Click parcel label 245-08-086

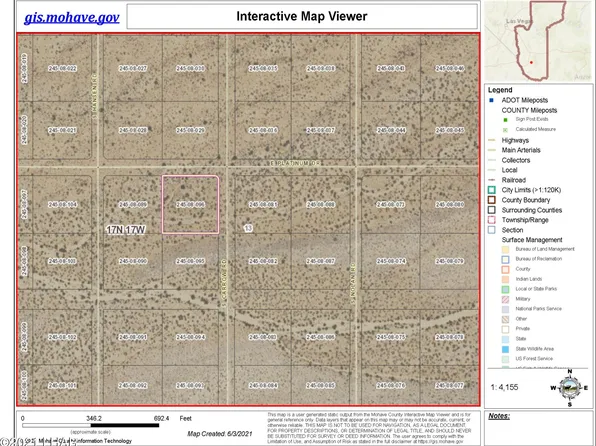click(x=321, y=337)
